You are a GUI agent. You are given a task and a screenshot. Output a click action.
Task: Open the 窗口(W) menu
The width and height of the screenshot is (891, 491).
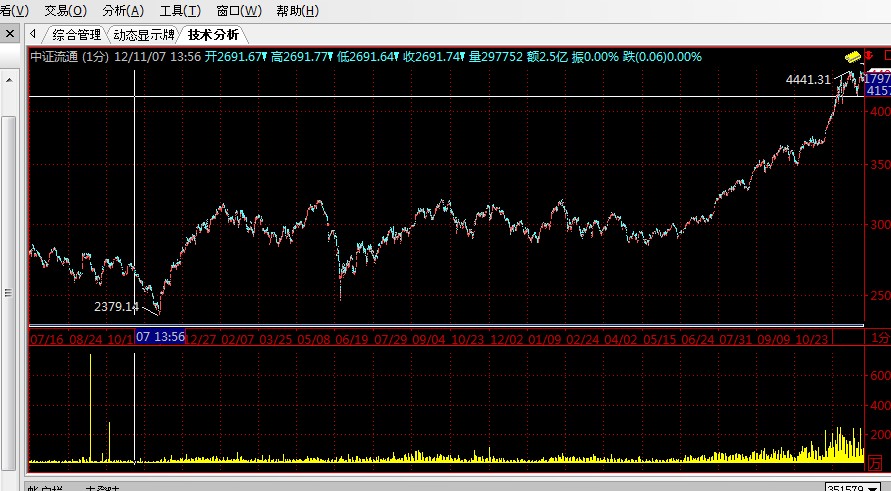238,11
